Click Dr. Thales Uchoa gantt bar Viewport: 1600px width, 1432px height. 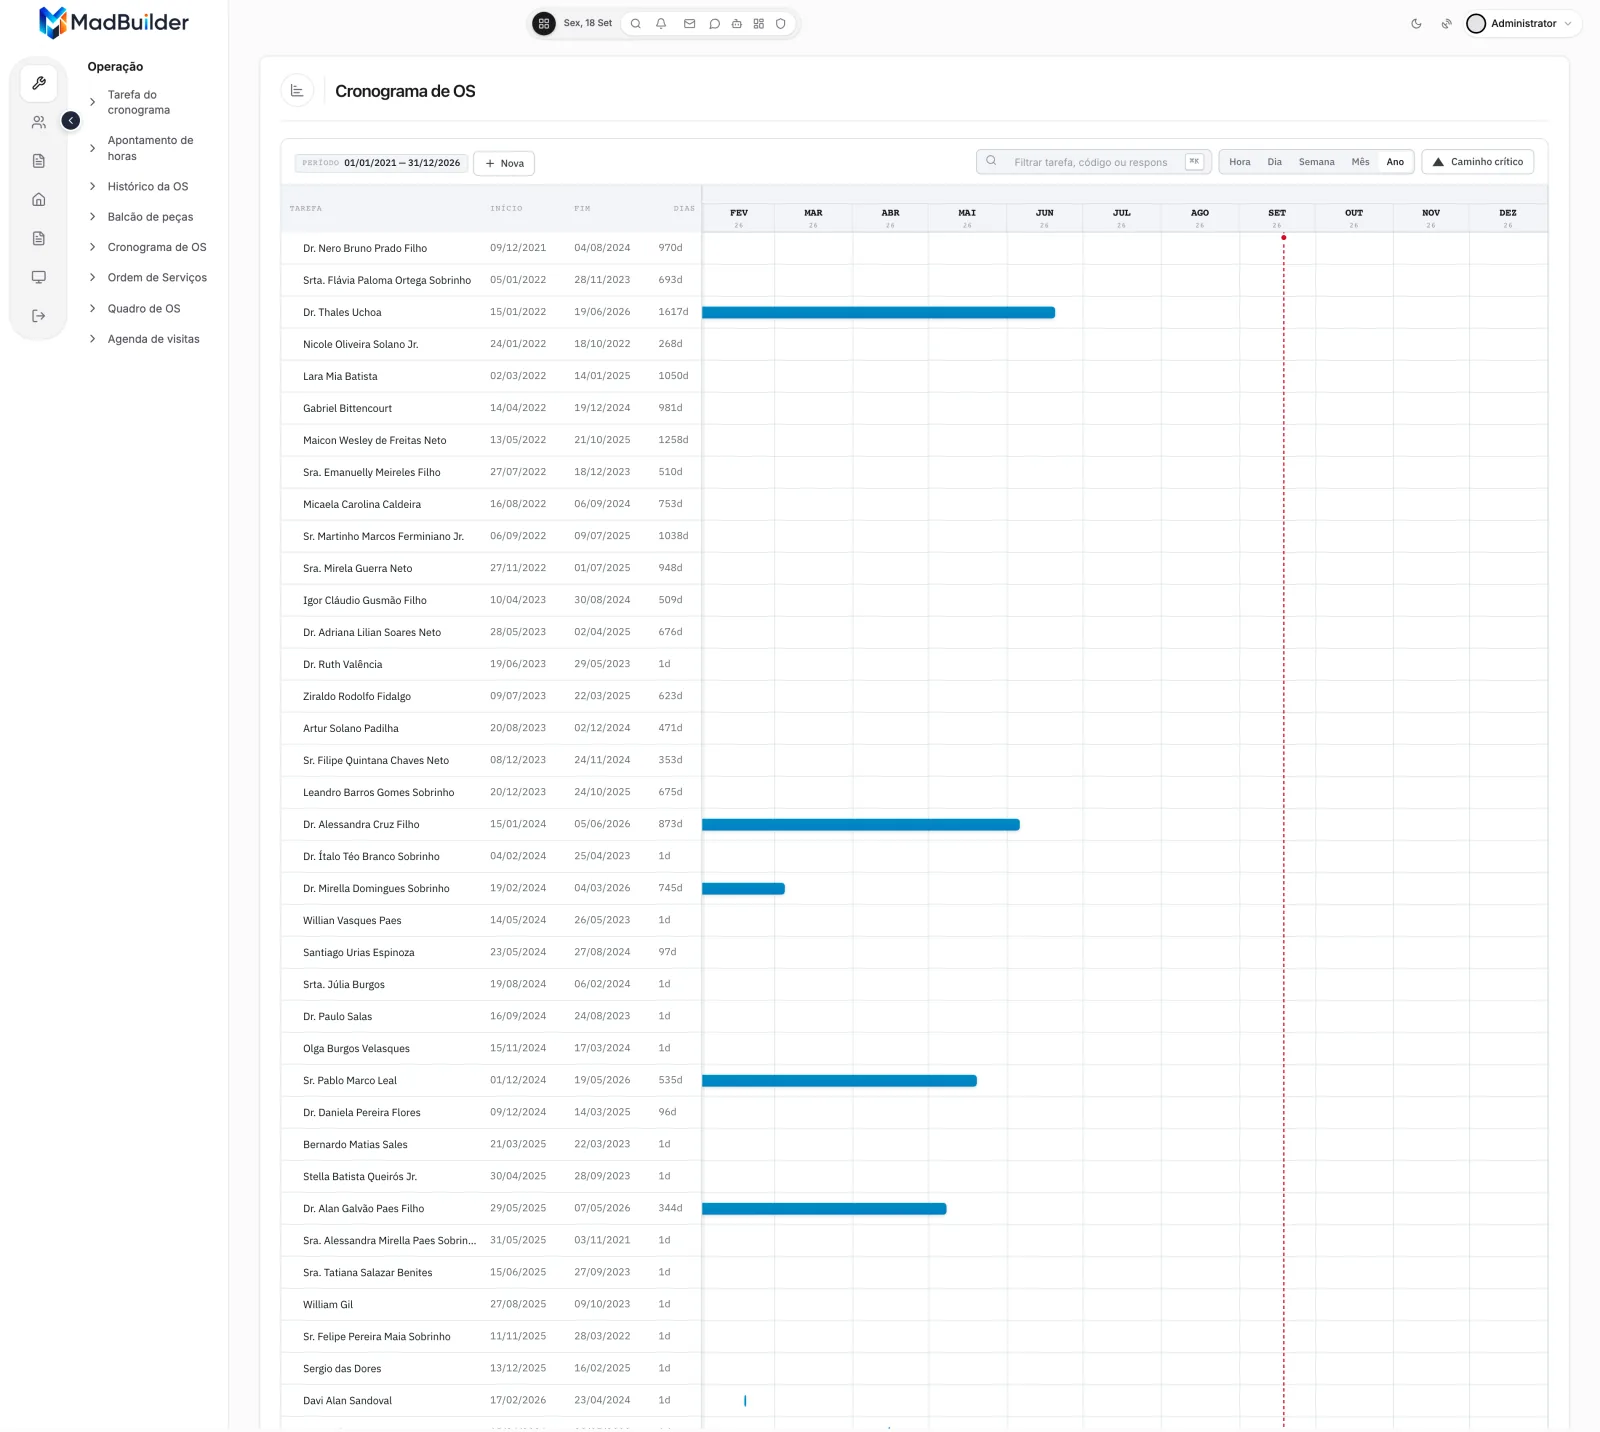[878, 313]
